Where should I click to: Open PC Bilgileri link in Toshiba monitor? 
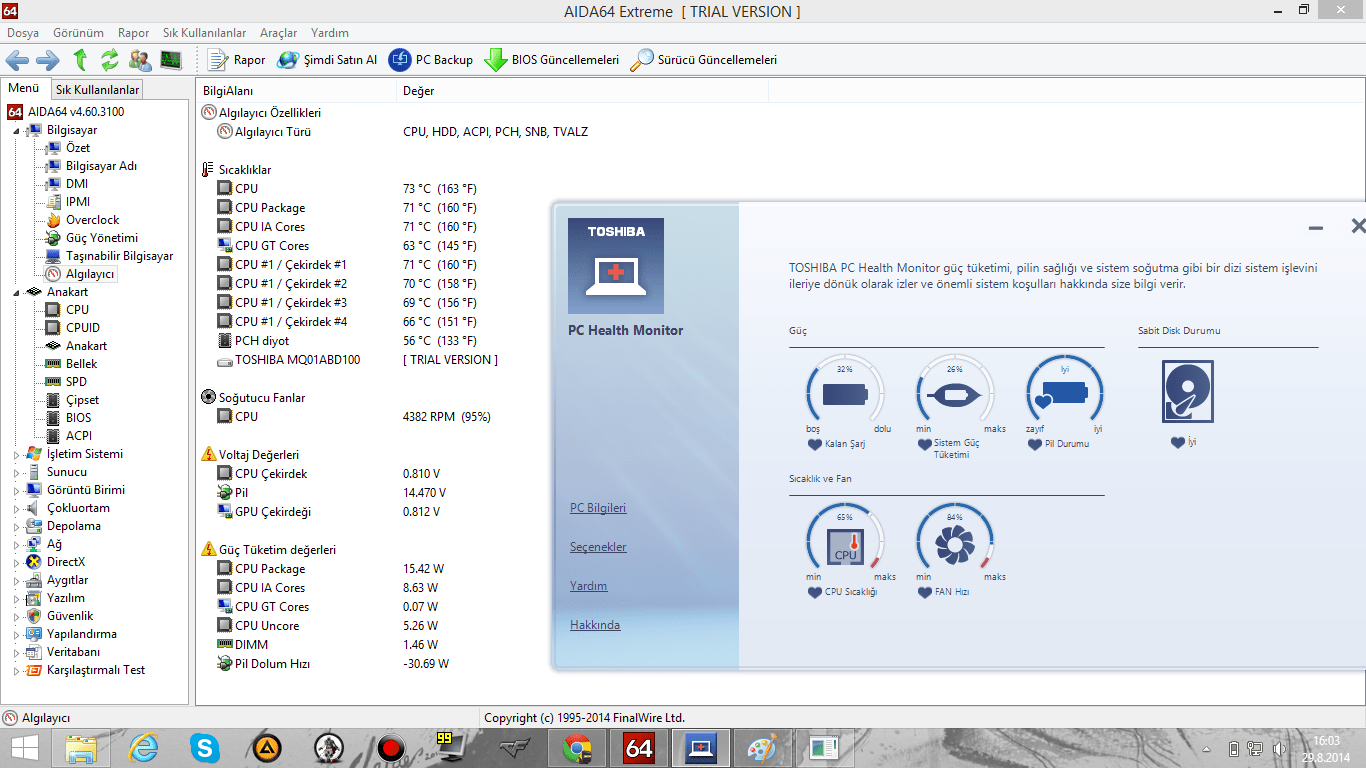(598, 508)
